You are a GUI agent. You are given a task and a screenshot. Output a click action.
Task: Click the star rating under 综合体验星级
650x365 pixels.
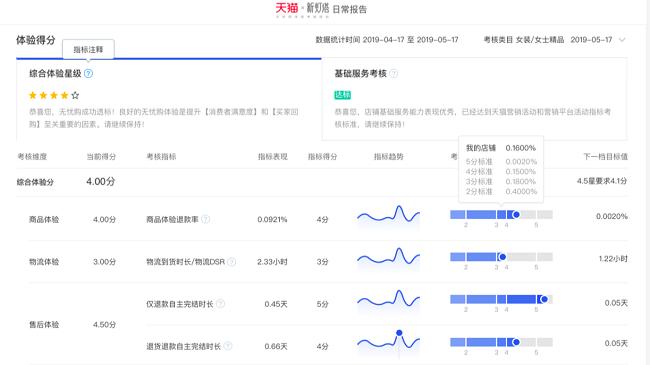pos(54,95)
